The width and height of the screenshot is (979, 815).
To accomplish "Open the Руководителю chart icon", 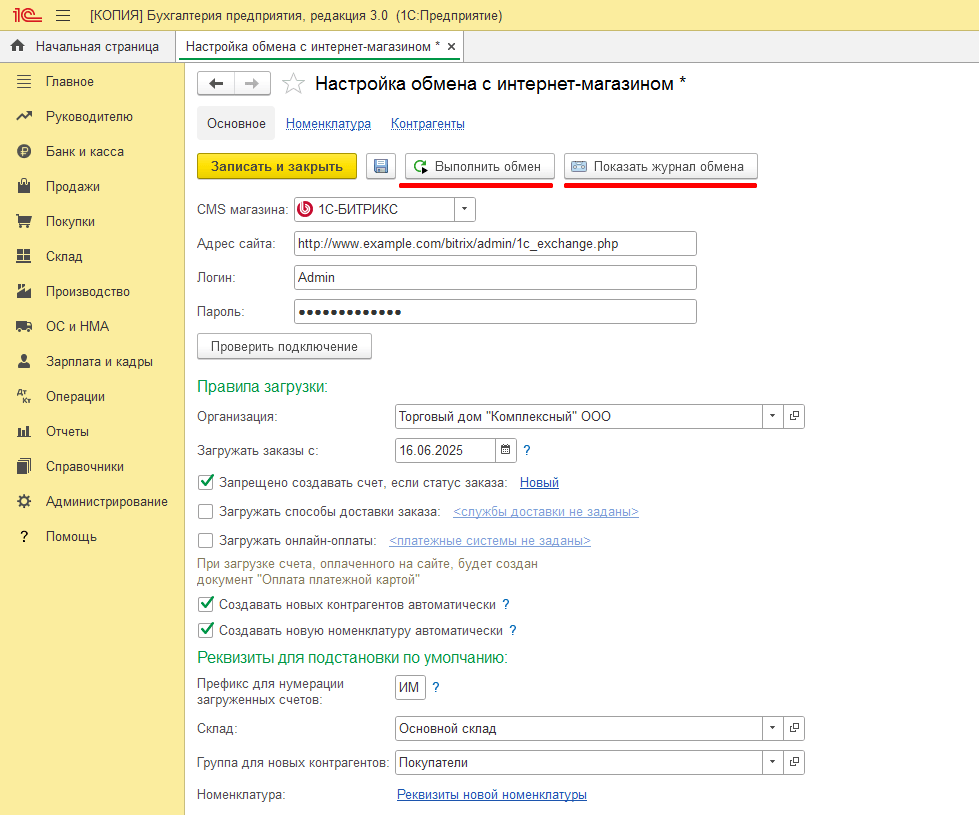I will point(24,116).
